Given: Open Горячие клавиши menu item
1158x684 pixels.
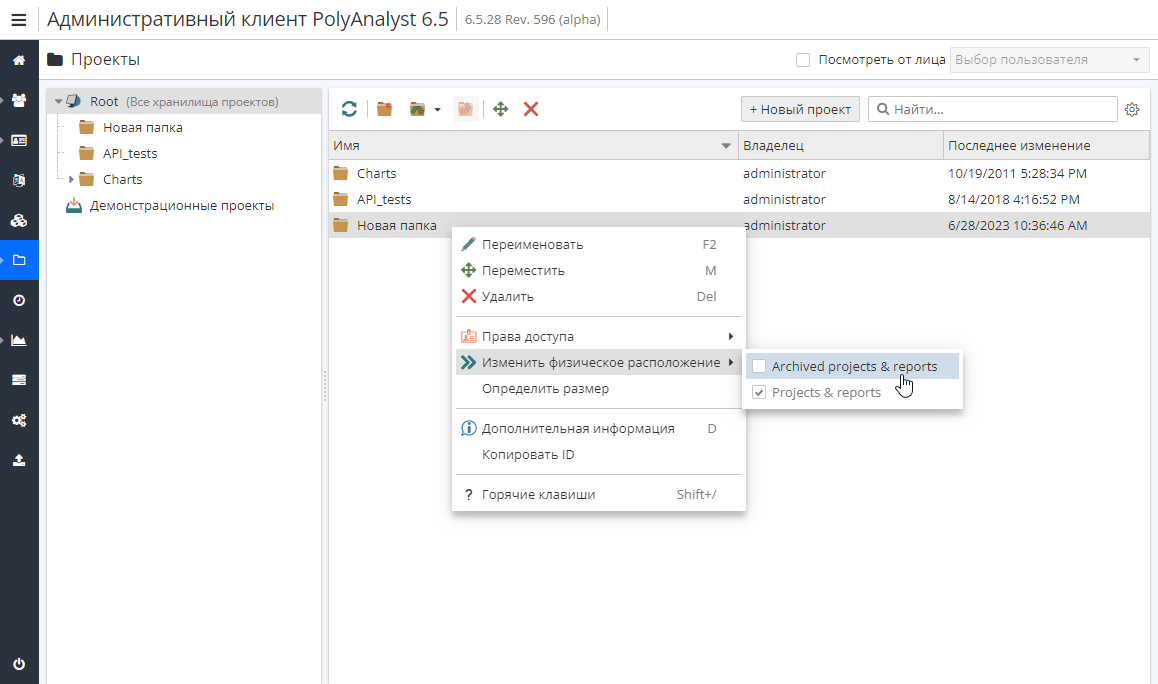Looking at the screenshot, I should coord(599,494).
